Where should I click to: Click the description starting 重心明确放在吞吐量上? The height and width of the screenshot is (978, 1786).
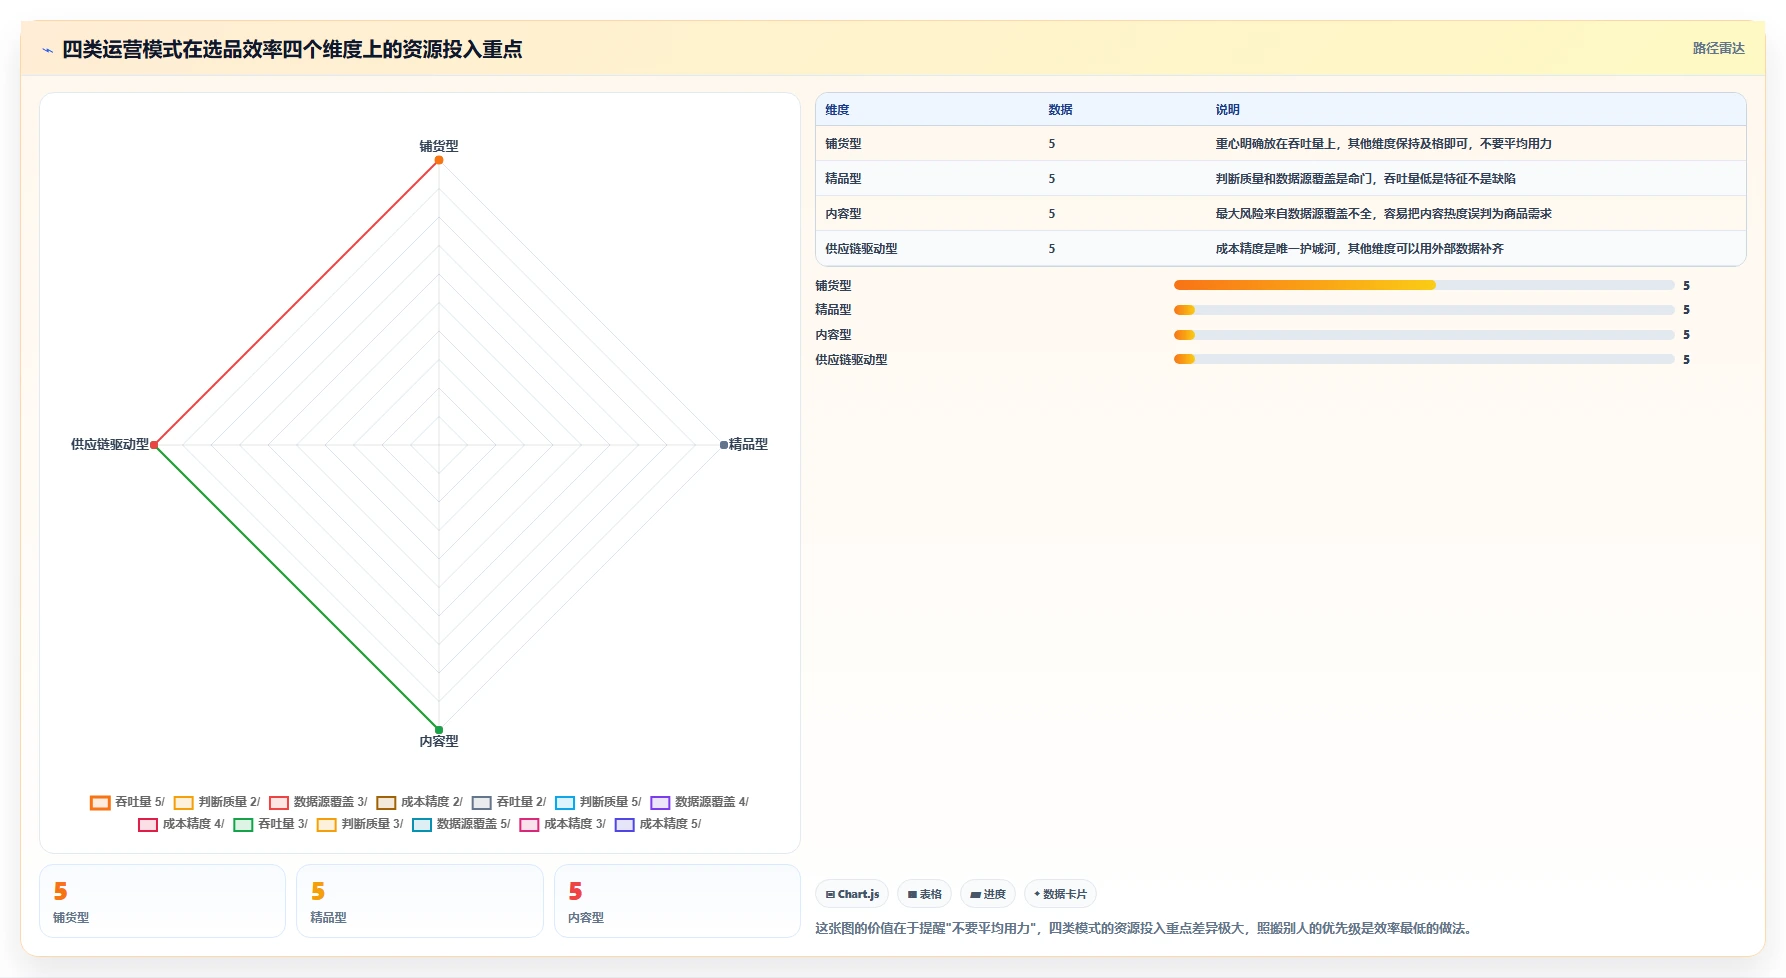pos(1383,144)
